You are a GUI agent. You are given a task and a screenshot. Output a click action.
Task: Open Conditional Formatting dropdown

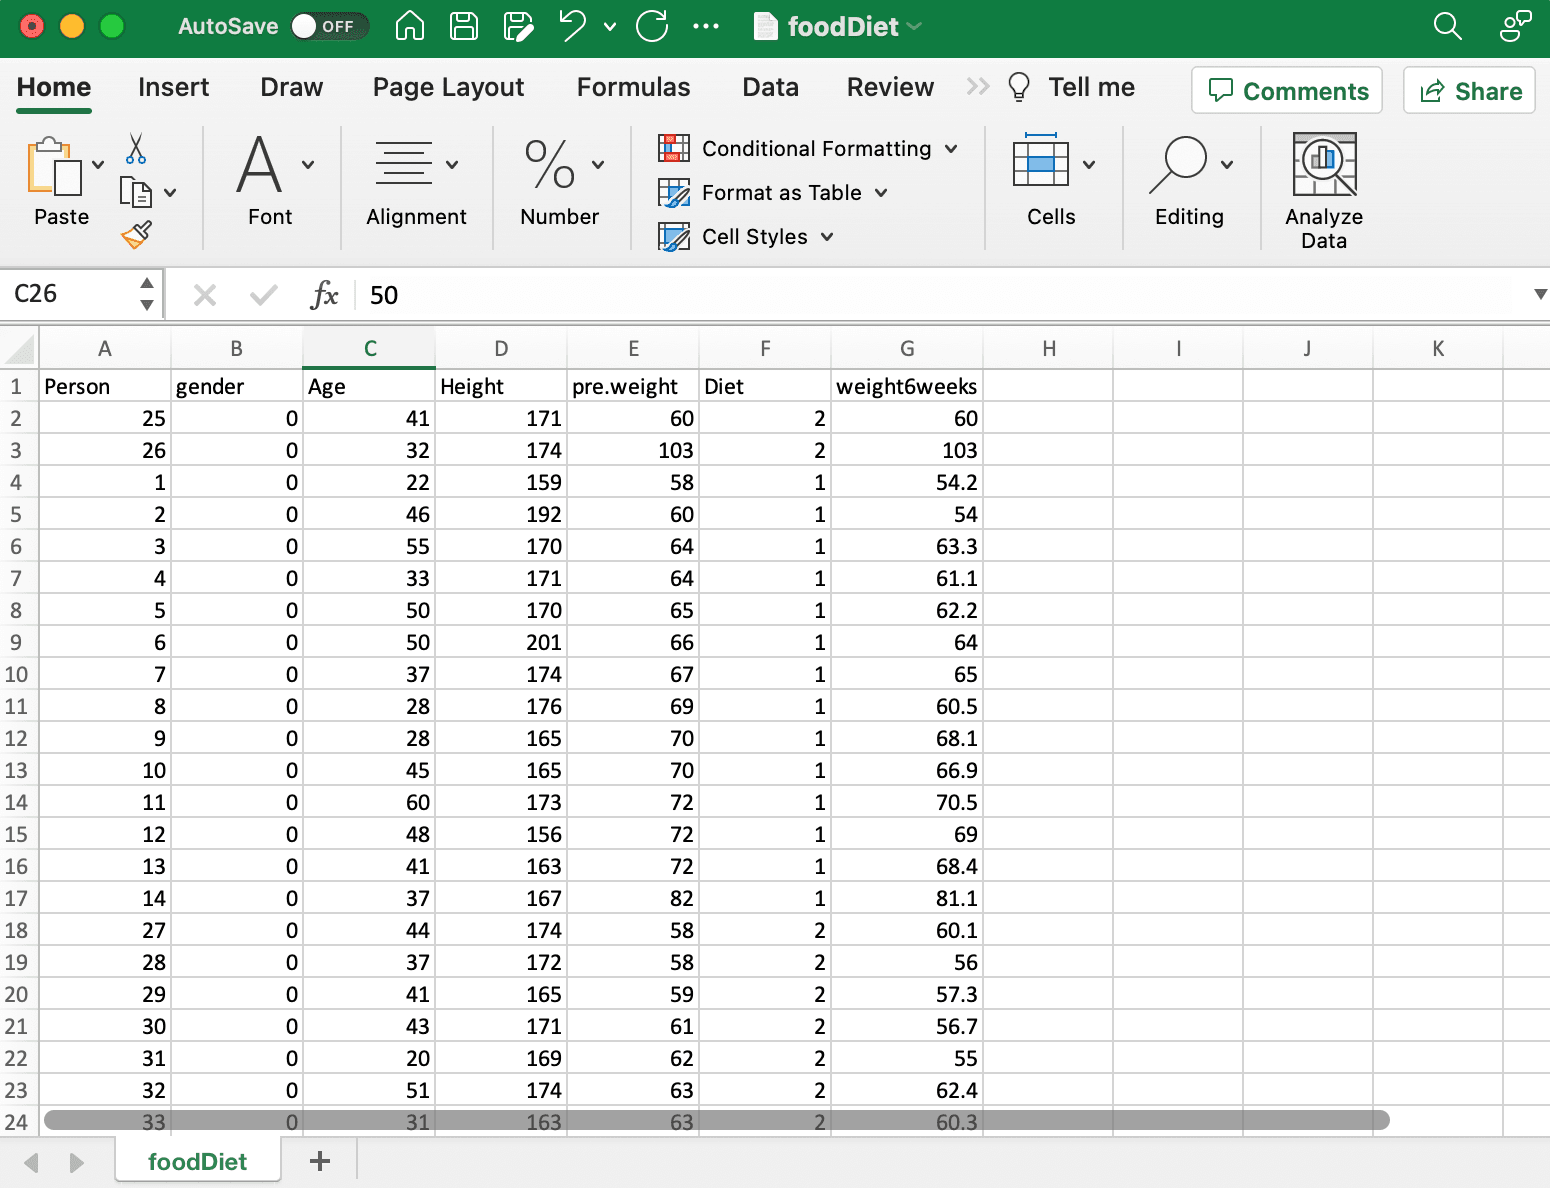tap(808, 149)
